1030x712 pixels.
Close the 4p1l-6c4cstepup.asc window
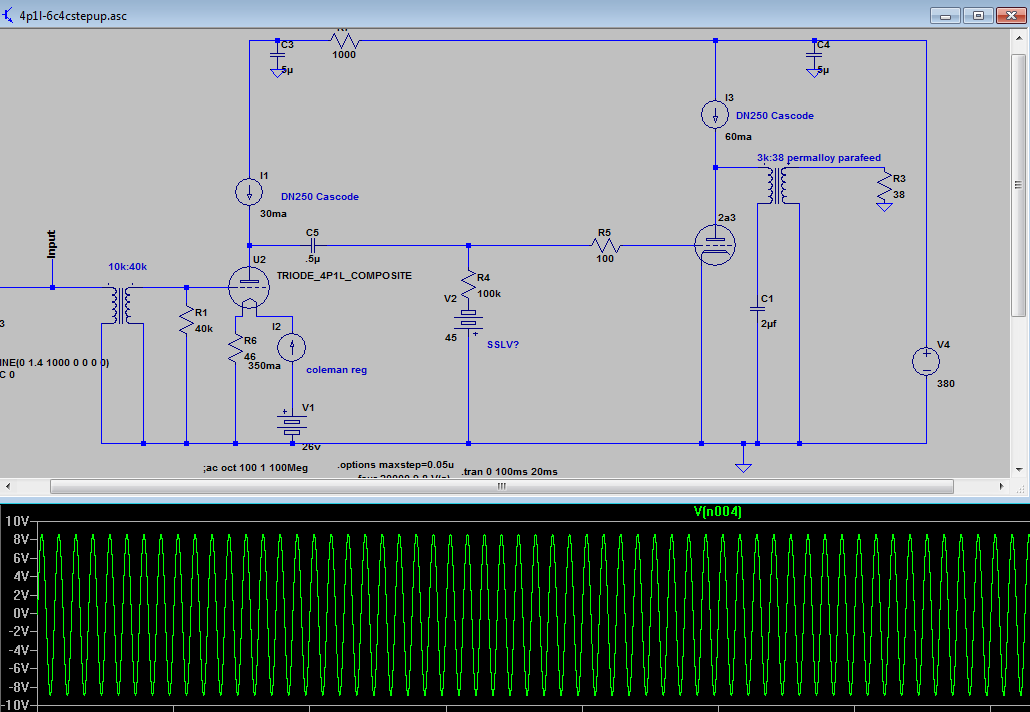tap(1011, 16)
